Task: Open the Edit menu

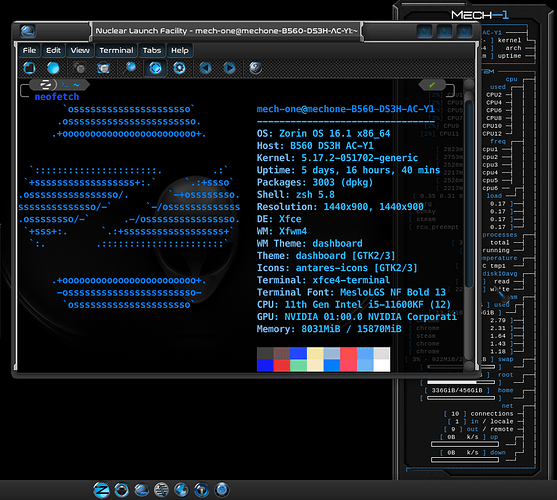Action: point(53,50)
